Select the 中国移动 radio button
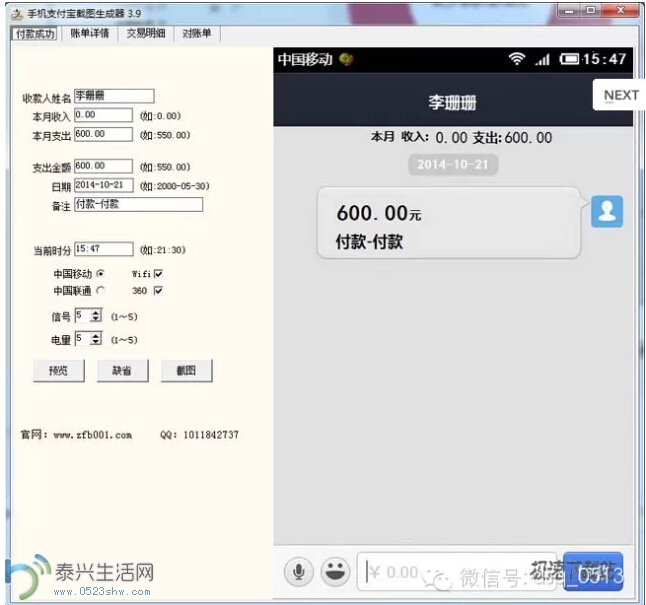 click(x=100, y=273)
